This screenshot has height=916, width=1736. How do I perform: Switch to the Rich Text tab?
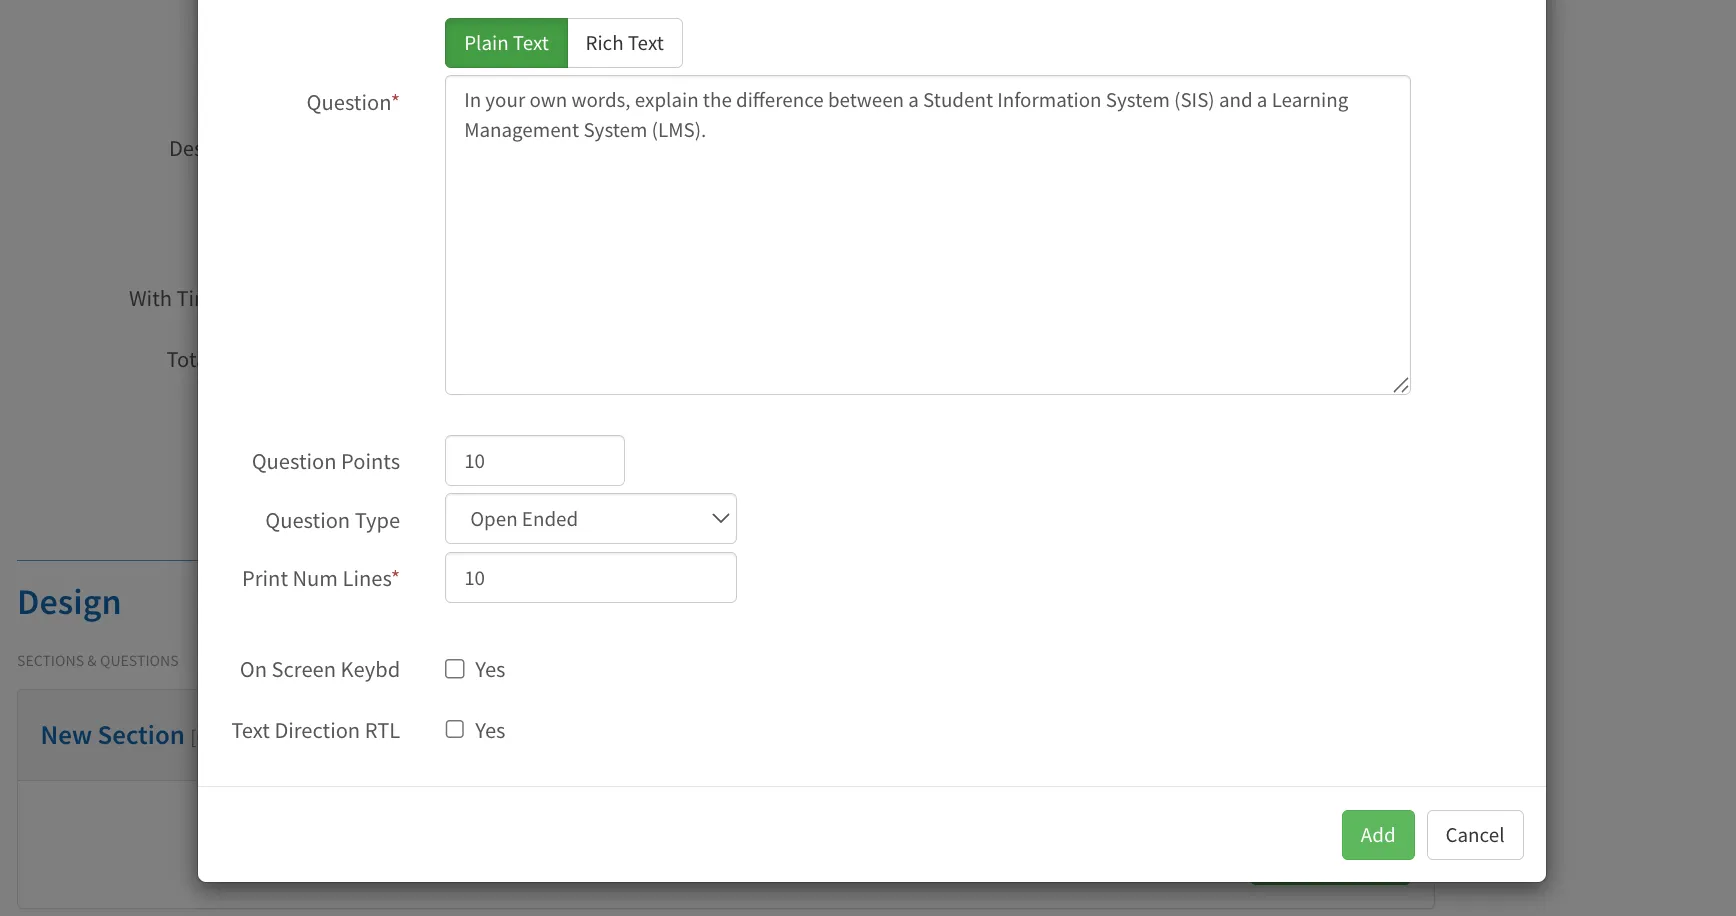625,43
